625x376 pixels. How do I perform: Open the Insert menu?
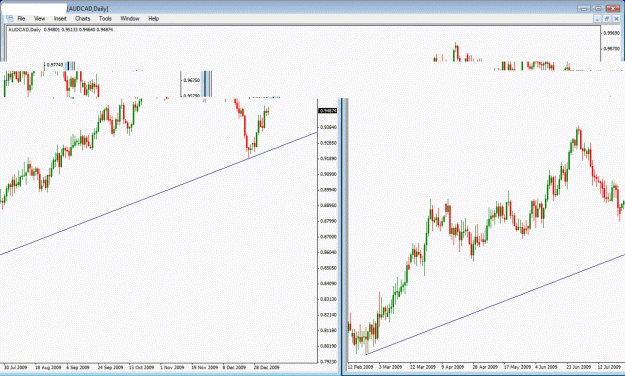pos(60,18)
